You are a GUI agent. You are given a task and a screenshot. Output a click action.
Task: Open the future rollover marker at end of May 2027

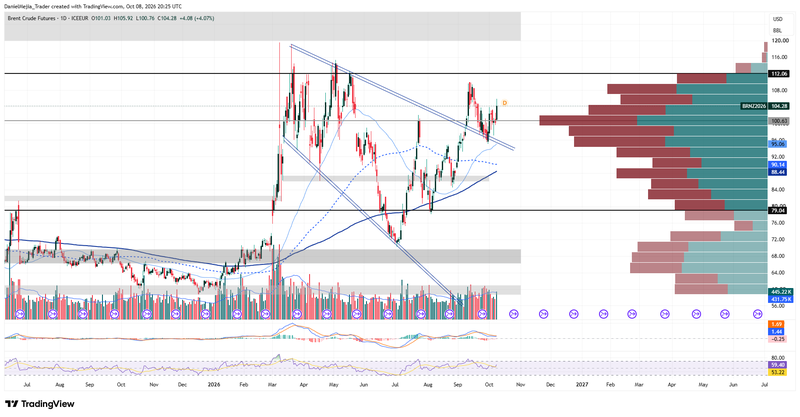tap(724, 313)
